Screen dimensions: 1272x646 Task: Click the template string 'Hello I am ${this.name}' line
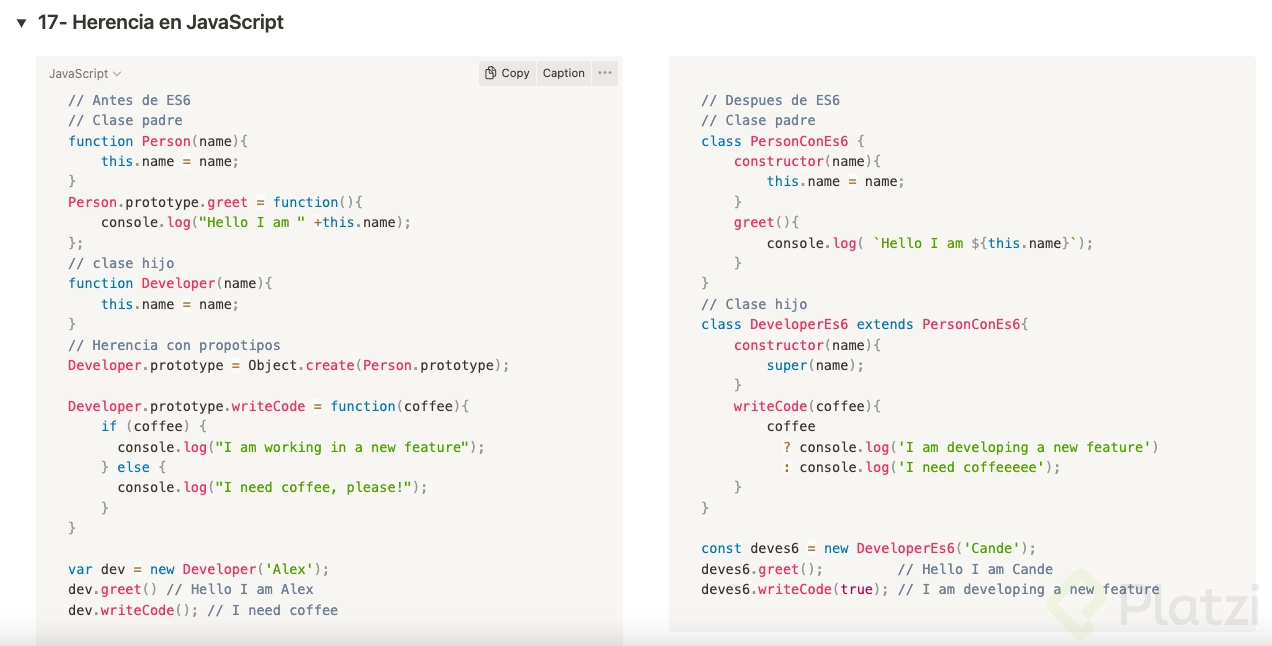pos(930,243)
